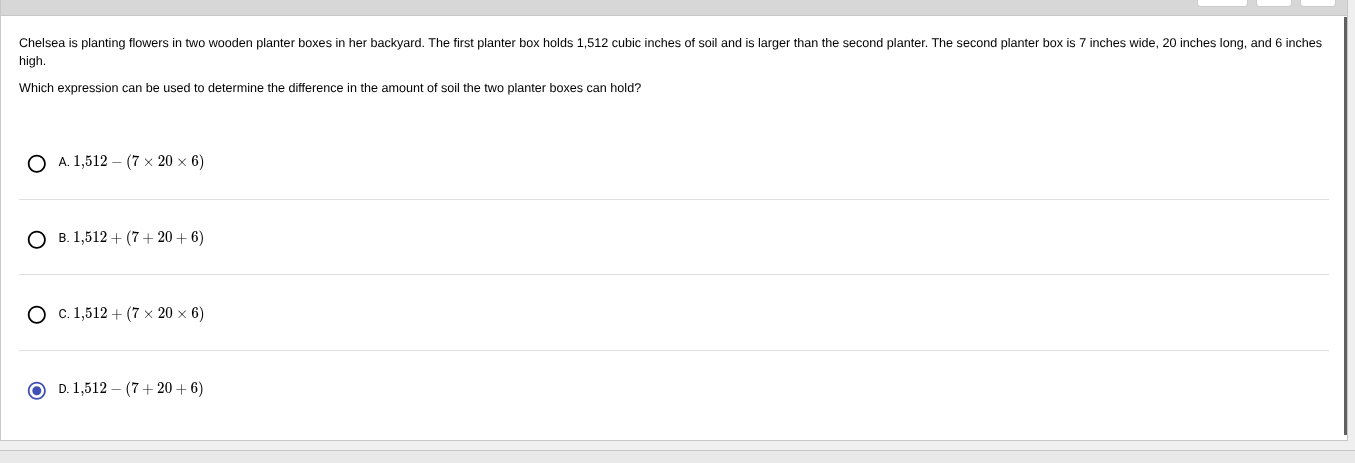The height and width of the screenshot is (463, 1355).
Task: Click the letter label "A."
Action: (x=64, y=163)
